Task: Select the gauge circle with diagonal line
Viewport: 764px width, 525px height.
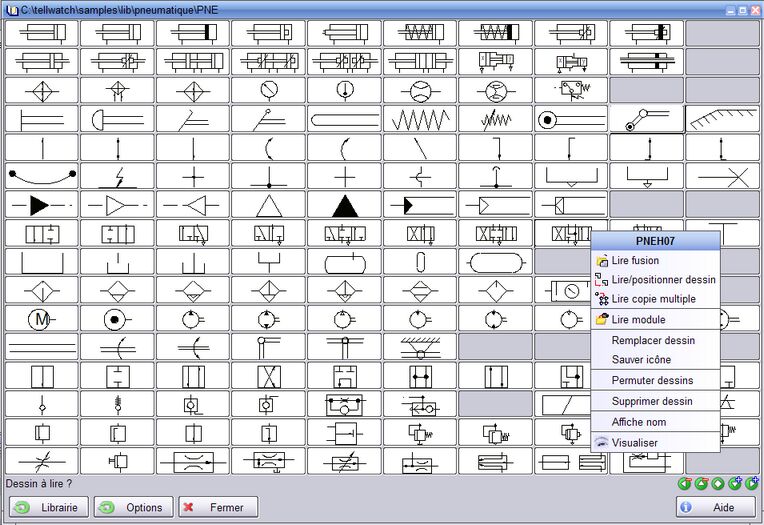Action: click(x=268, y=90)
